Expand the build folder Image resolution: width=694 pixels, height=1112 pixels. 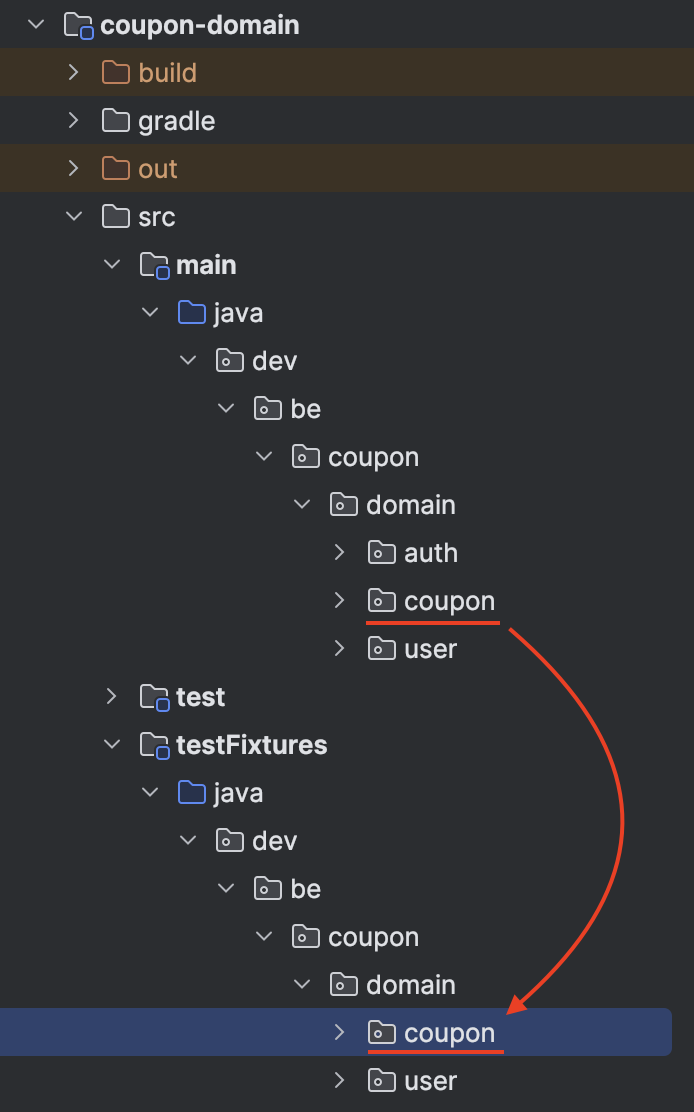coord(73,72)
